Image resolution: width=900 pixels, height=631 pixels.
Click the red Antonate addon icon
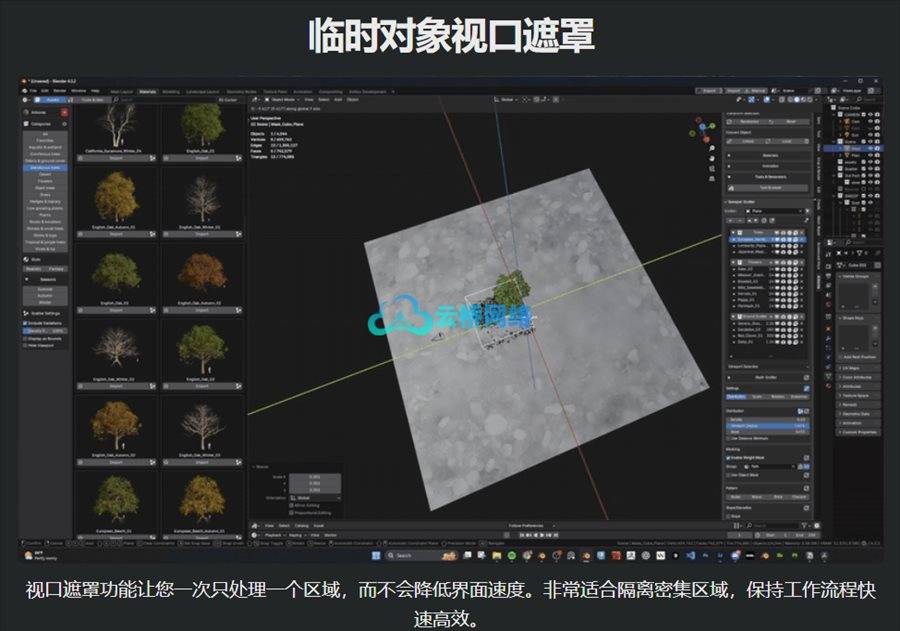[x=65, y=113]
